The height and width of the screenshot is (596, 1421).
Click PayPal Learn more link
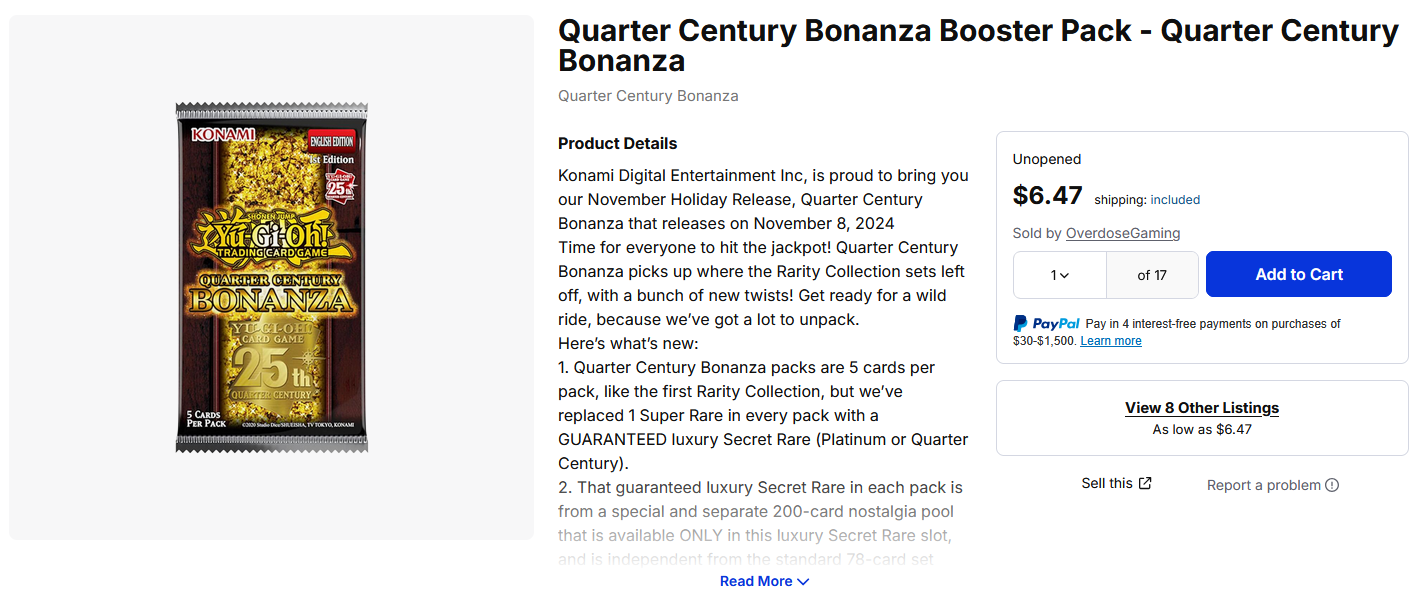[1111, 341]
